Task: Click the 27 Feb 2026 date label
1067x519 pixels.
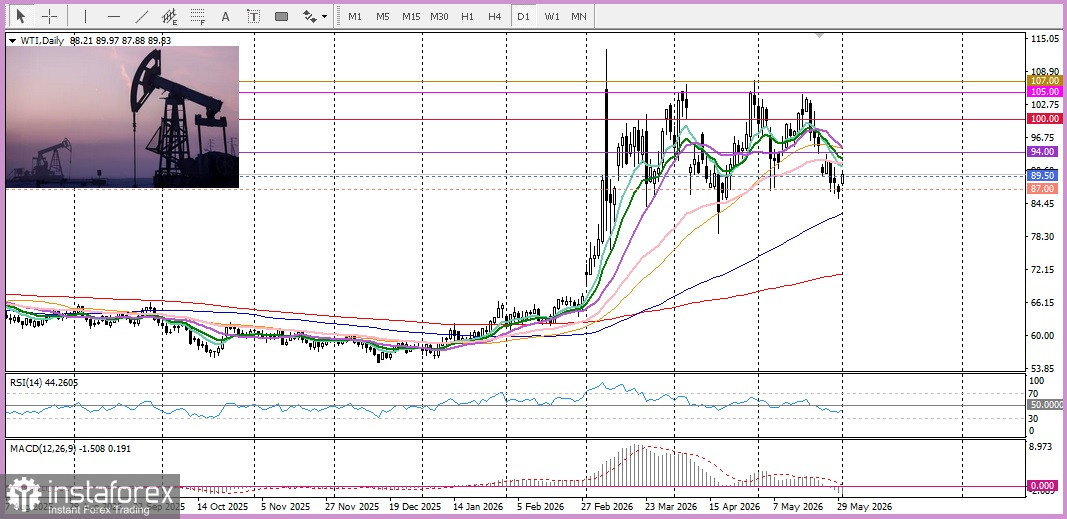Action: (x=606, y=507)
